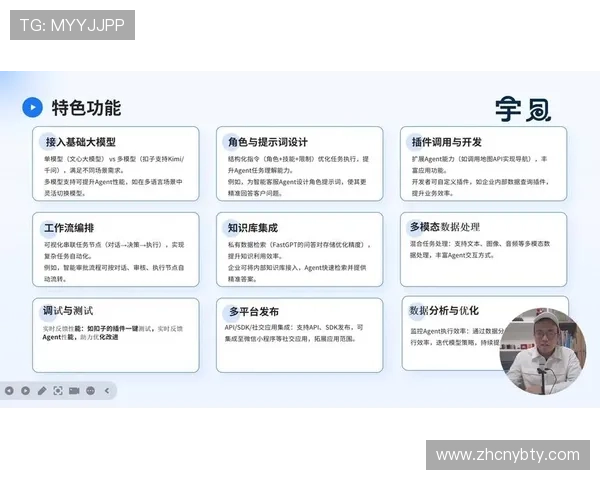Click the 知识库集成 card title
The height and width of the screenshot is (480, 600).
(x=253, y=228)
